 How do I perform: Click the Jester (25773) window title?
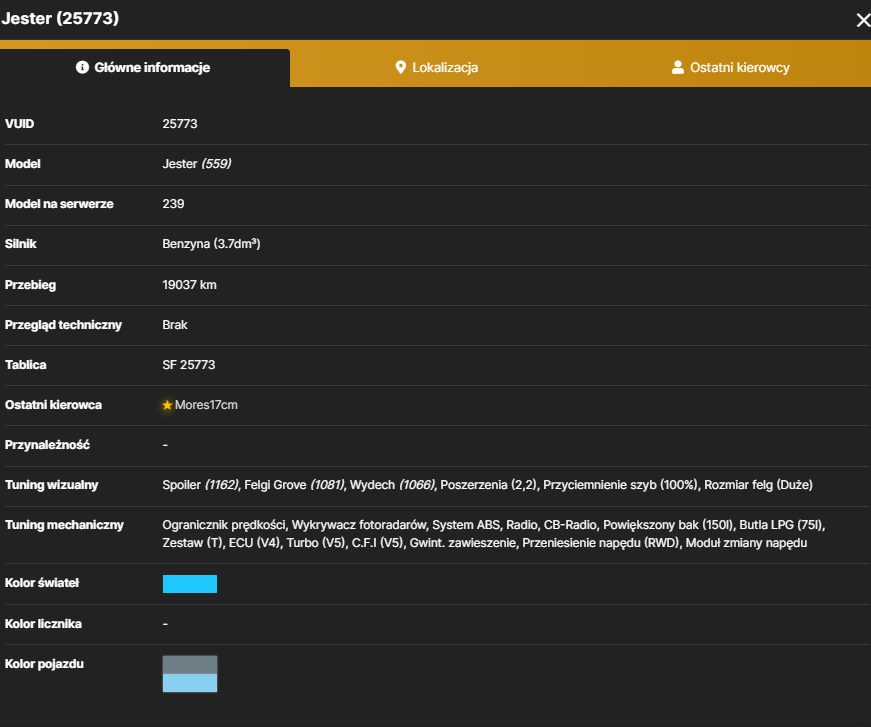click(60, 18)
